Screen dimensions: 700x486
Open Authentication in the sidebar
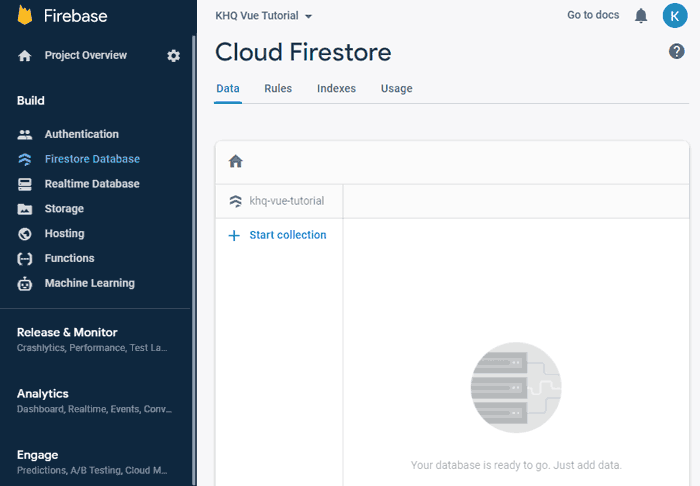pos(82,134)
